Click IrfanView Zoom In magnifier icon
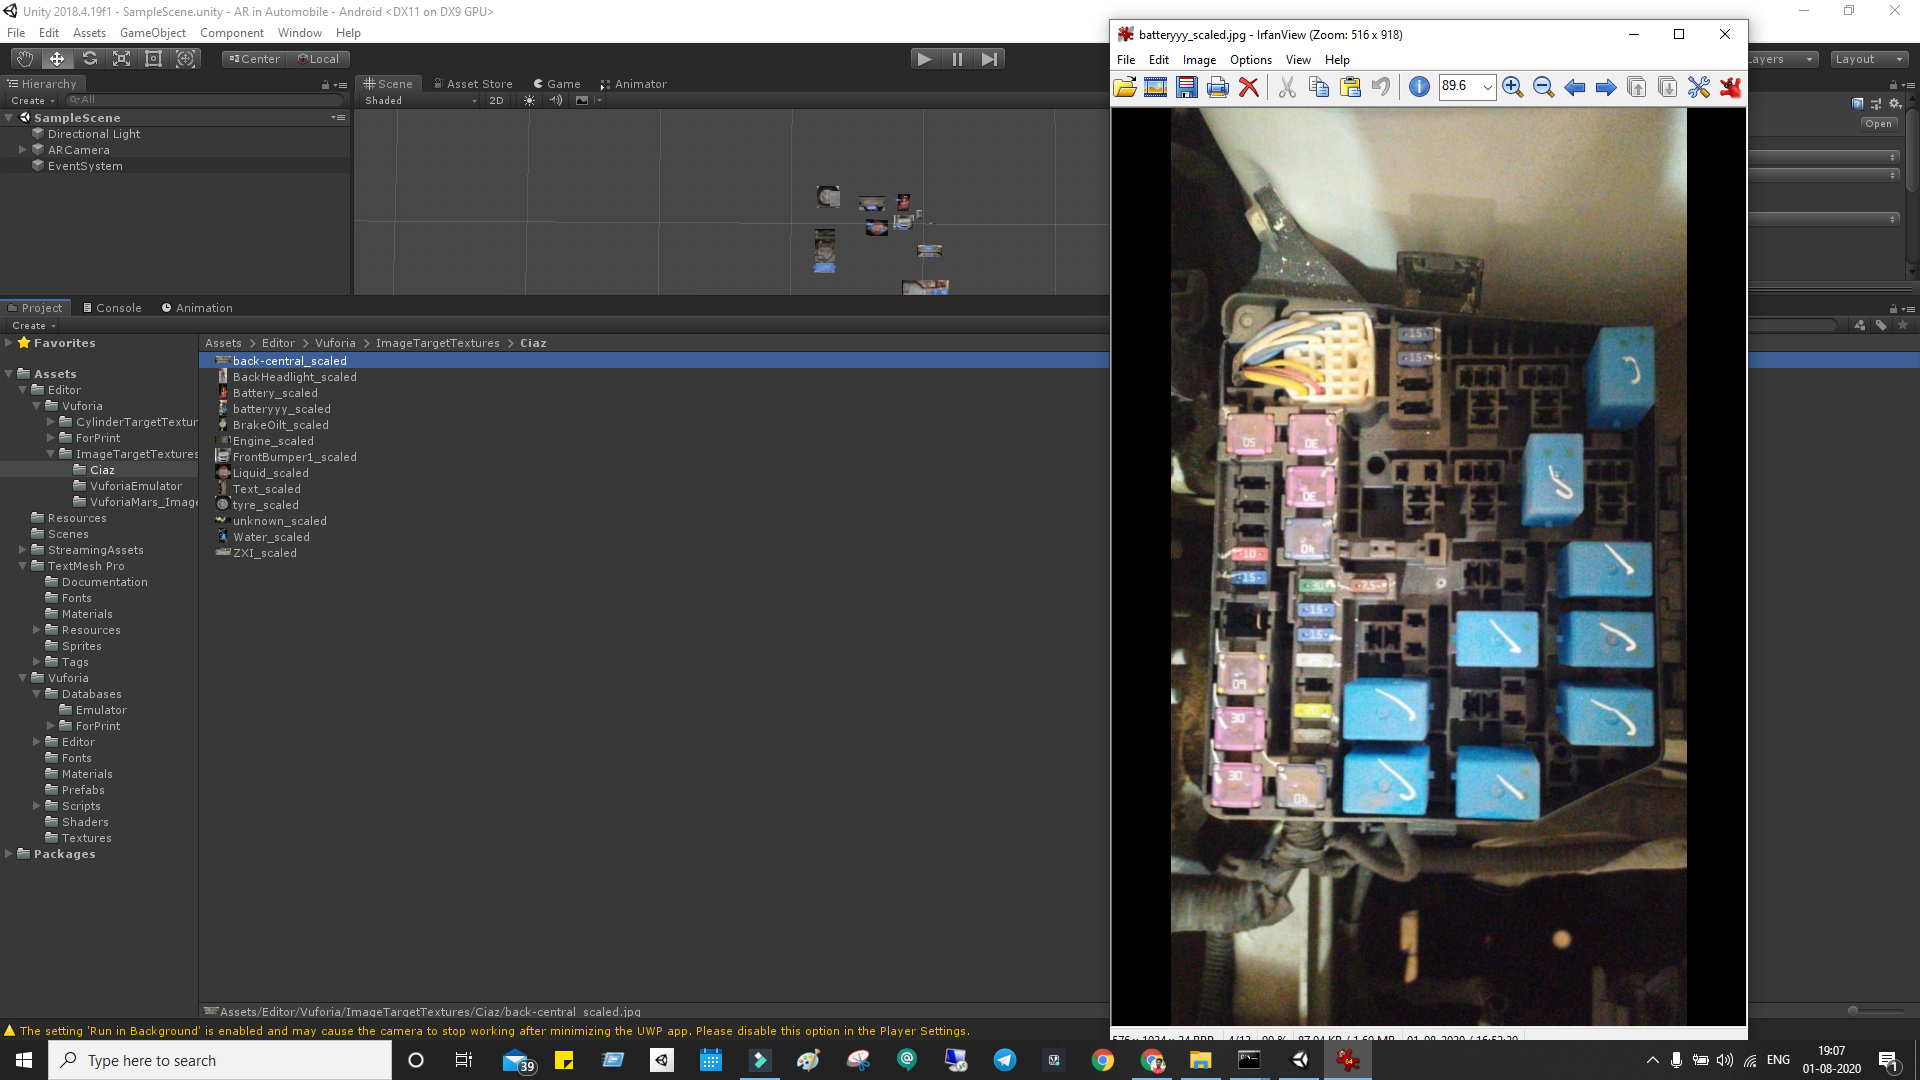This screenshot has width=1920, height=1080. [1512, 88]
